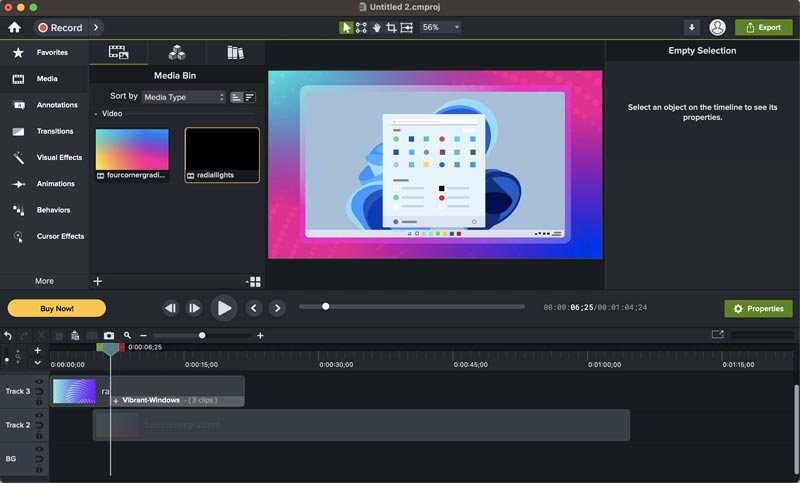Open the Favorites panel

[x=44, y=53]
